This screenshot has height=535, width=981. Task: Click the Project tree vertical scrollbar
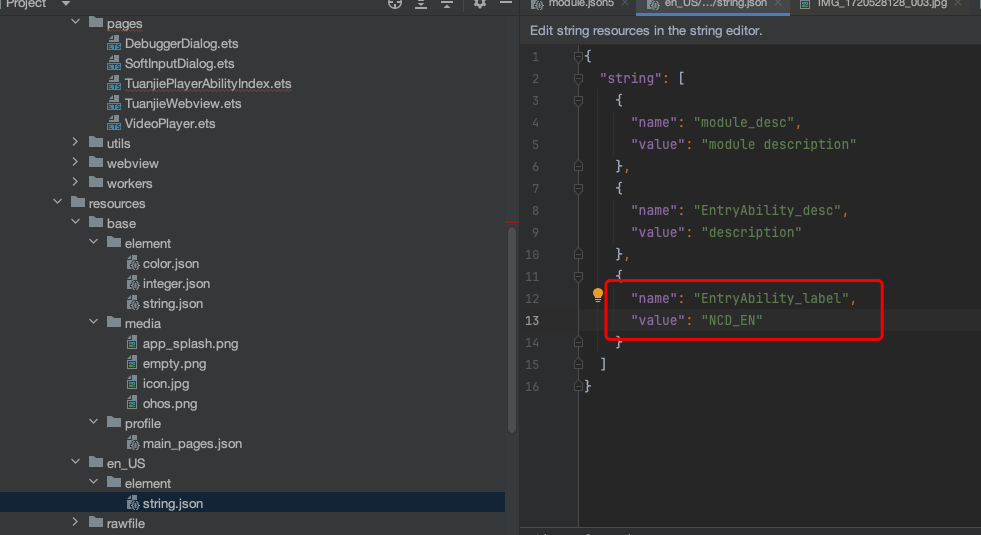pos(512,330)
